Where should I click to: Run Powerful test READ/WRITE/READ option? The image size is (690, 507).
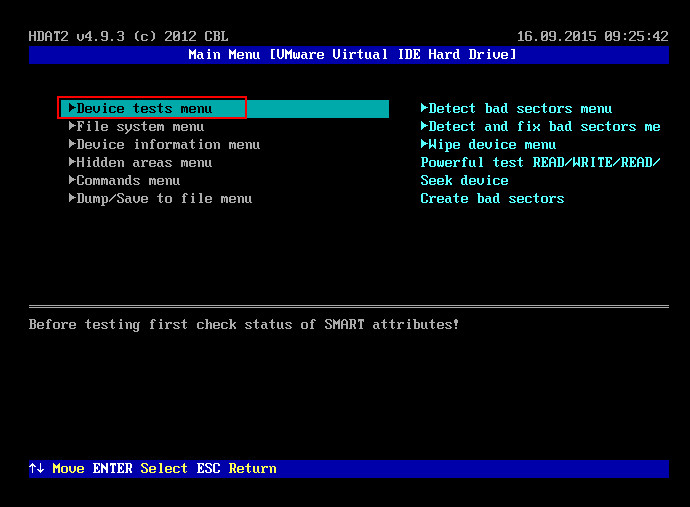pos(540,162)
